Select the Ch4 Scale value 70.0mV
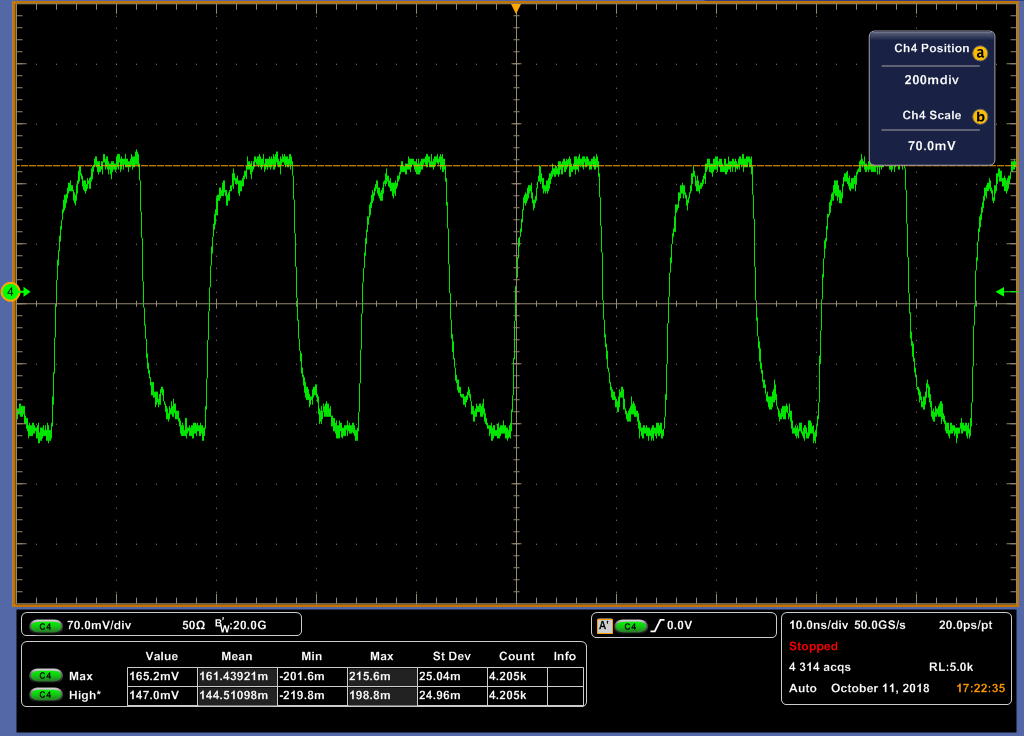The height and width of the screenshot is (736, 1024). 931,146
